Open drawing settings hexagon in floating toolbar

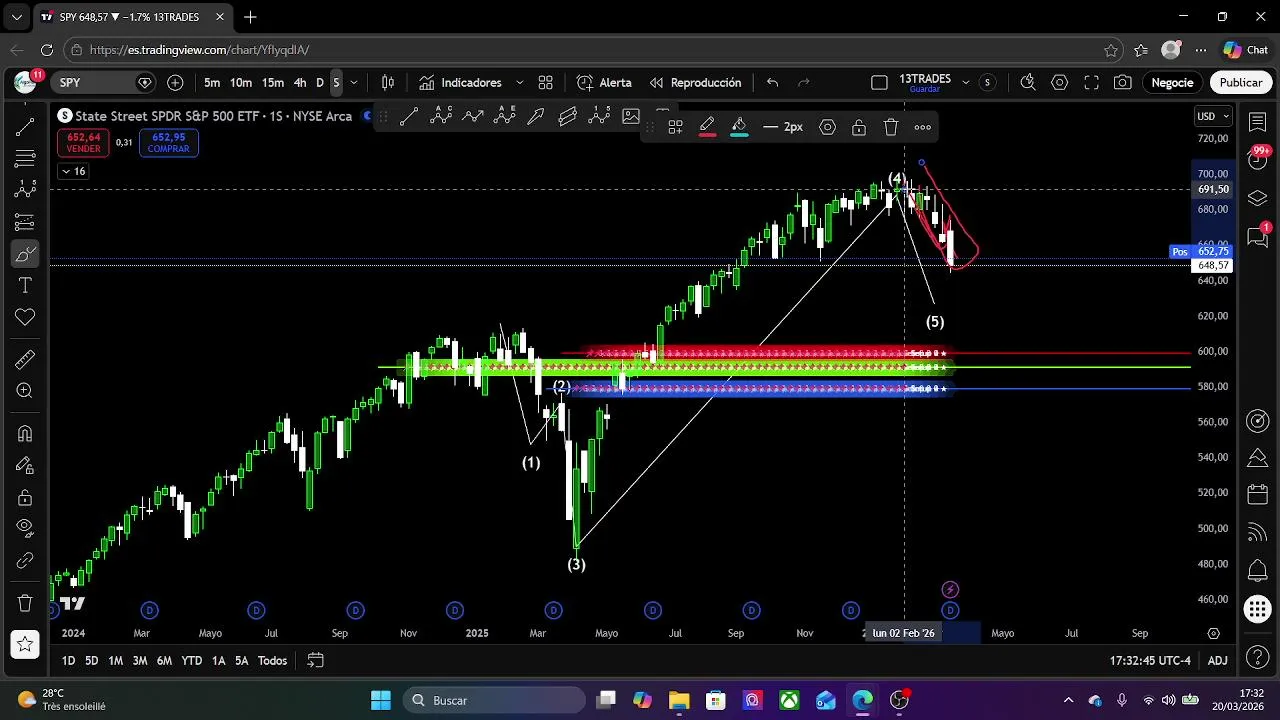pos(827,127)
